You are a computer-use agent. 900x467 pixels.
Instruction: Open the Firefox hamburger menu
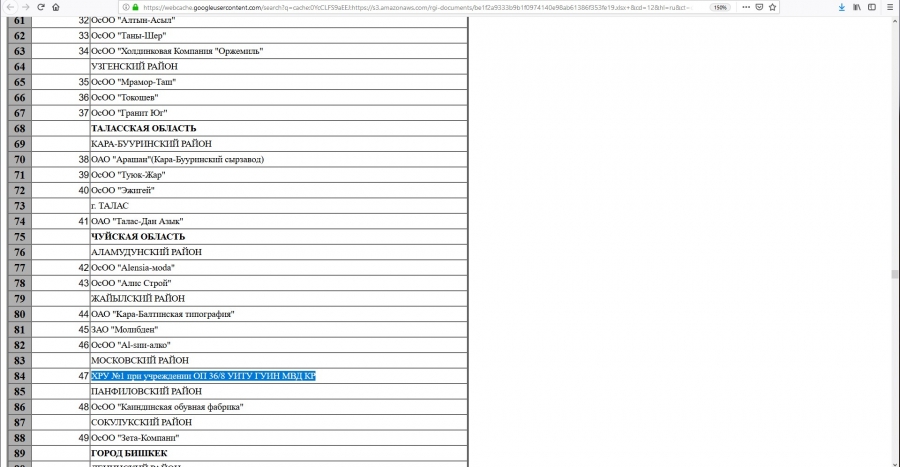point(889,7)
